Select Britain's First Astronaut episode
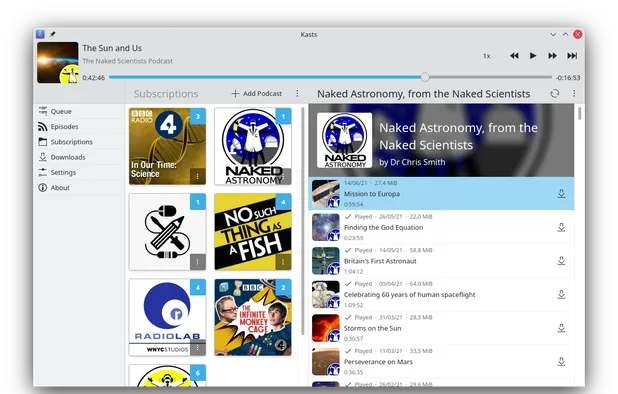Image resolution: width=618 pixels, height=394 pixels. [441, 261]
